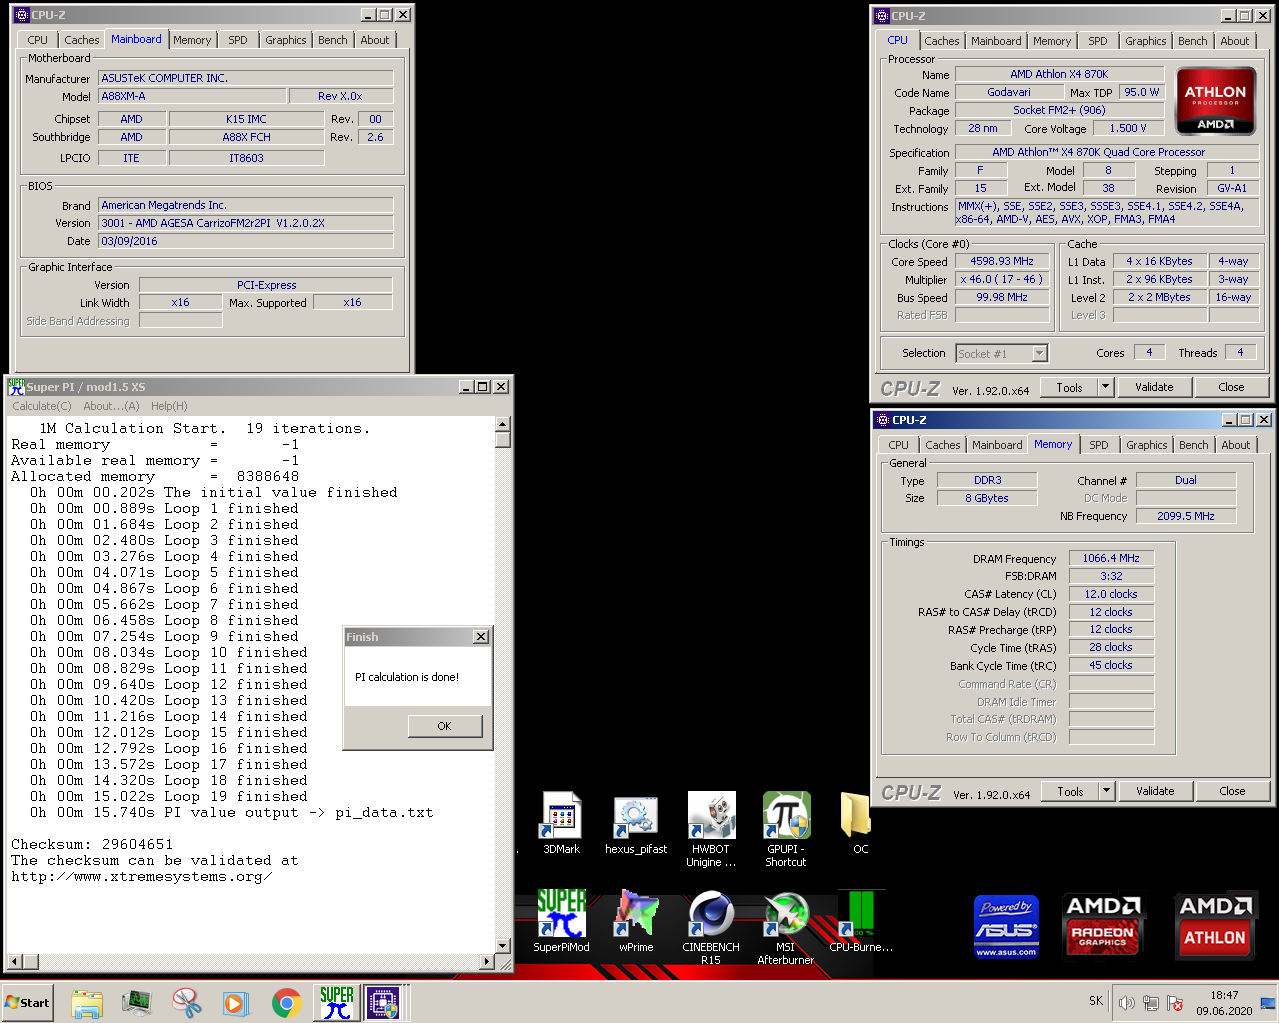This screenshot has width=1279, height=1023.
Task: Click the Multiplier value x 46.0 ( 17 - 46 )
Action: (1001, 279)
